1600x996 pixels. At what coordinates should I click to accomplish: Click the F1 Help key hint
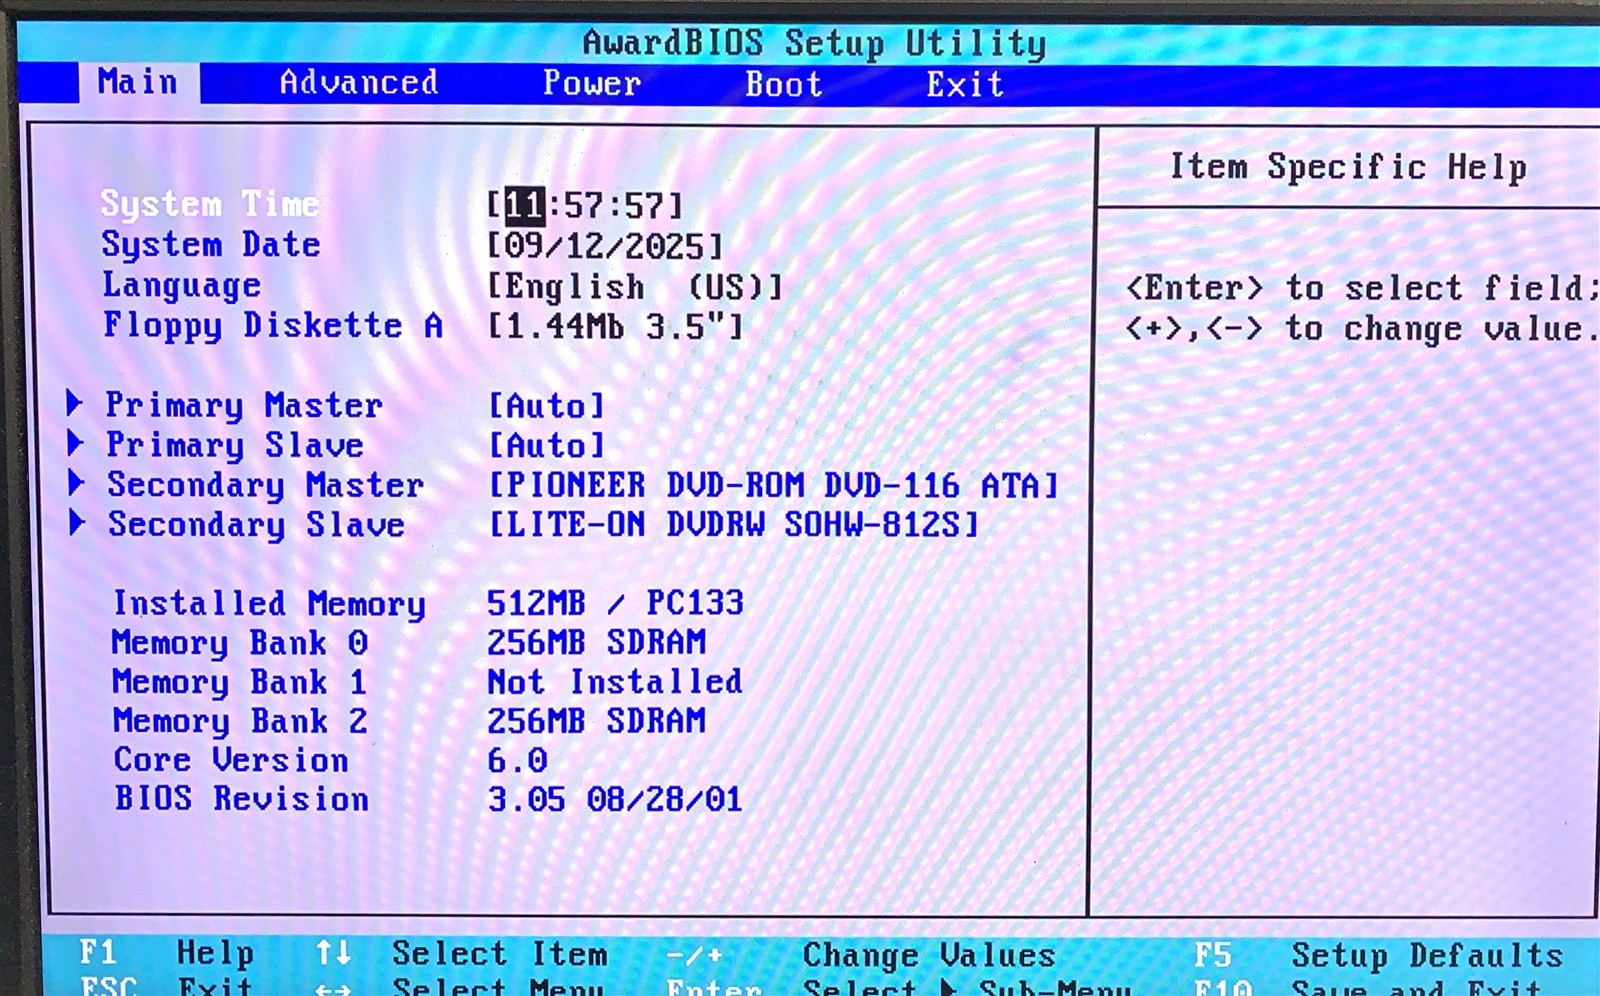pos(167,952)
